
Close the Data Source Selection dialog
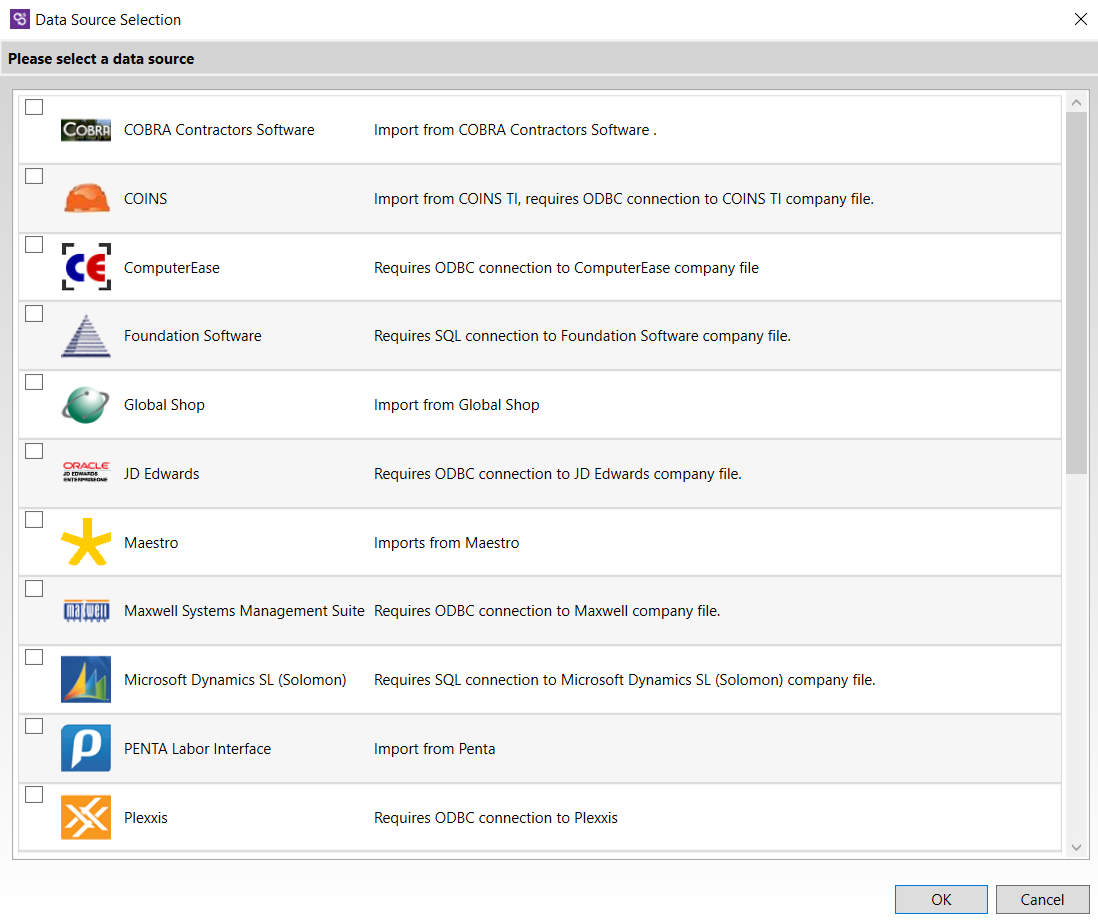1080,20
